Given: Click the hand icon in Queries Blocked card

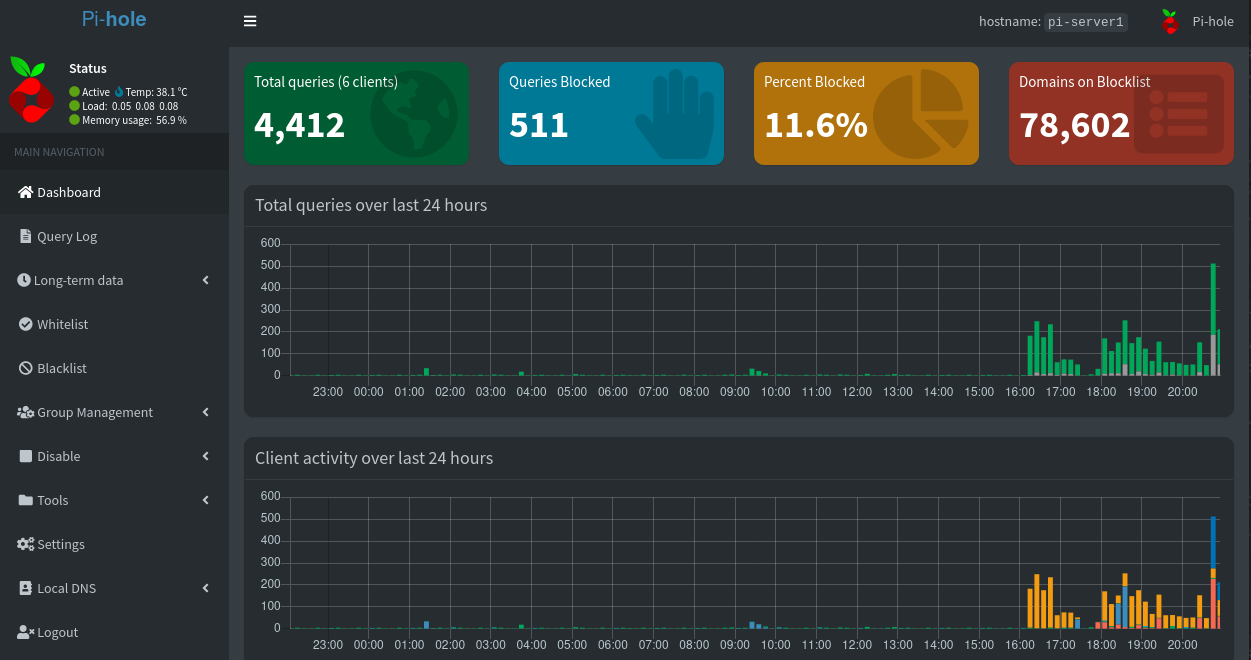Looking at the screenshot, I should 676,114.
